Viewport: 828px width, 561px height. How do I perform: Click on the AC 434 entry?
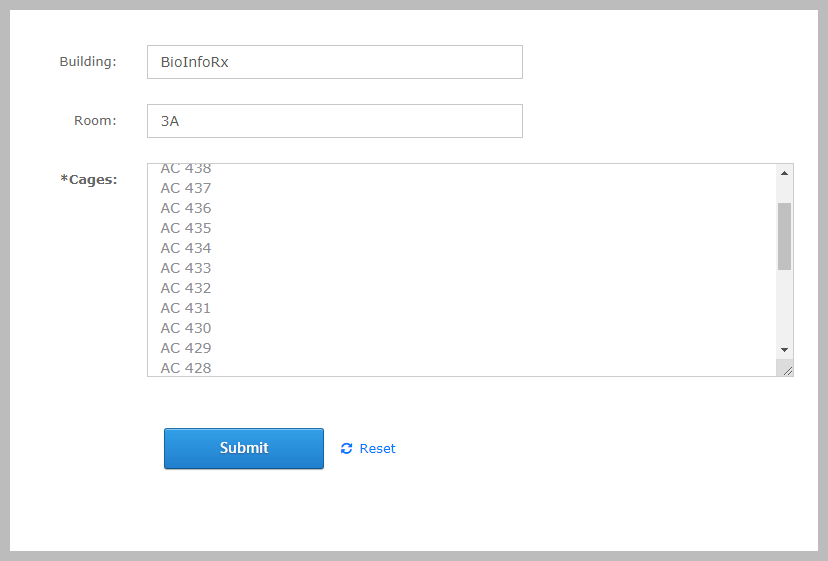186,248
